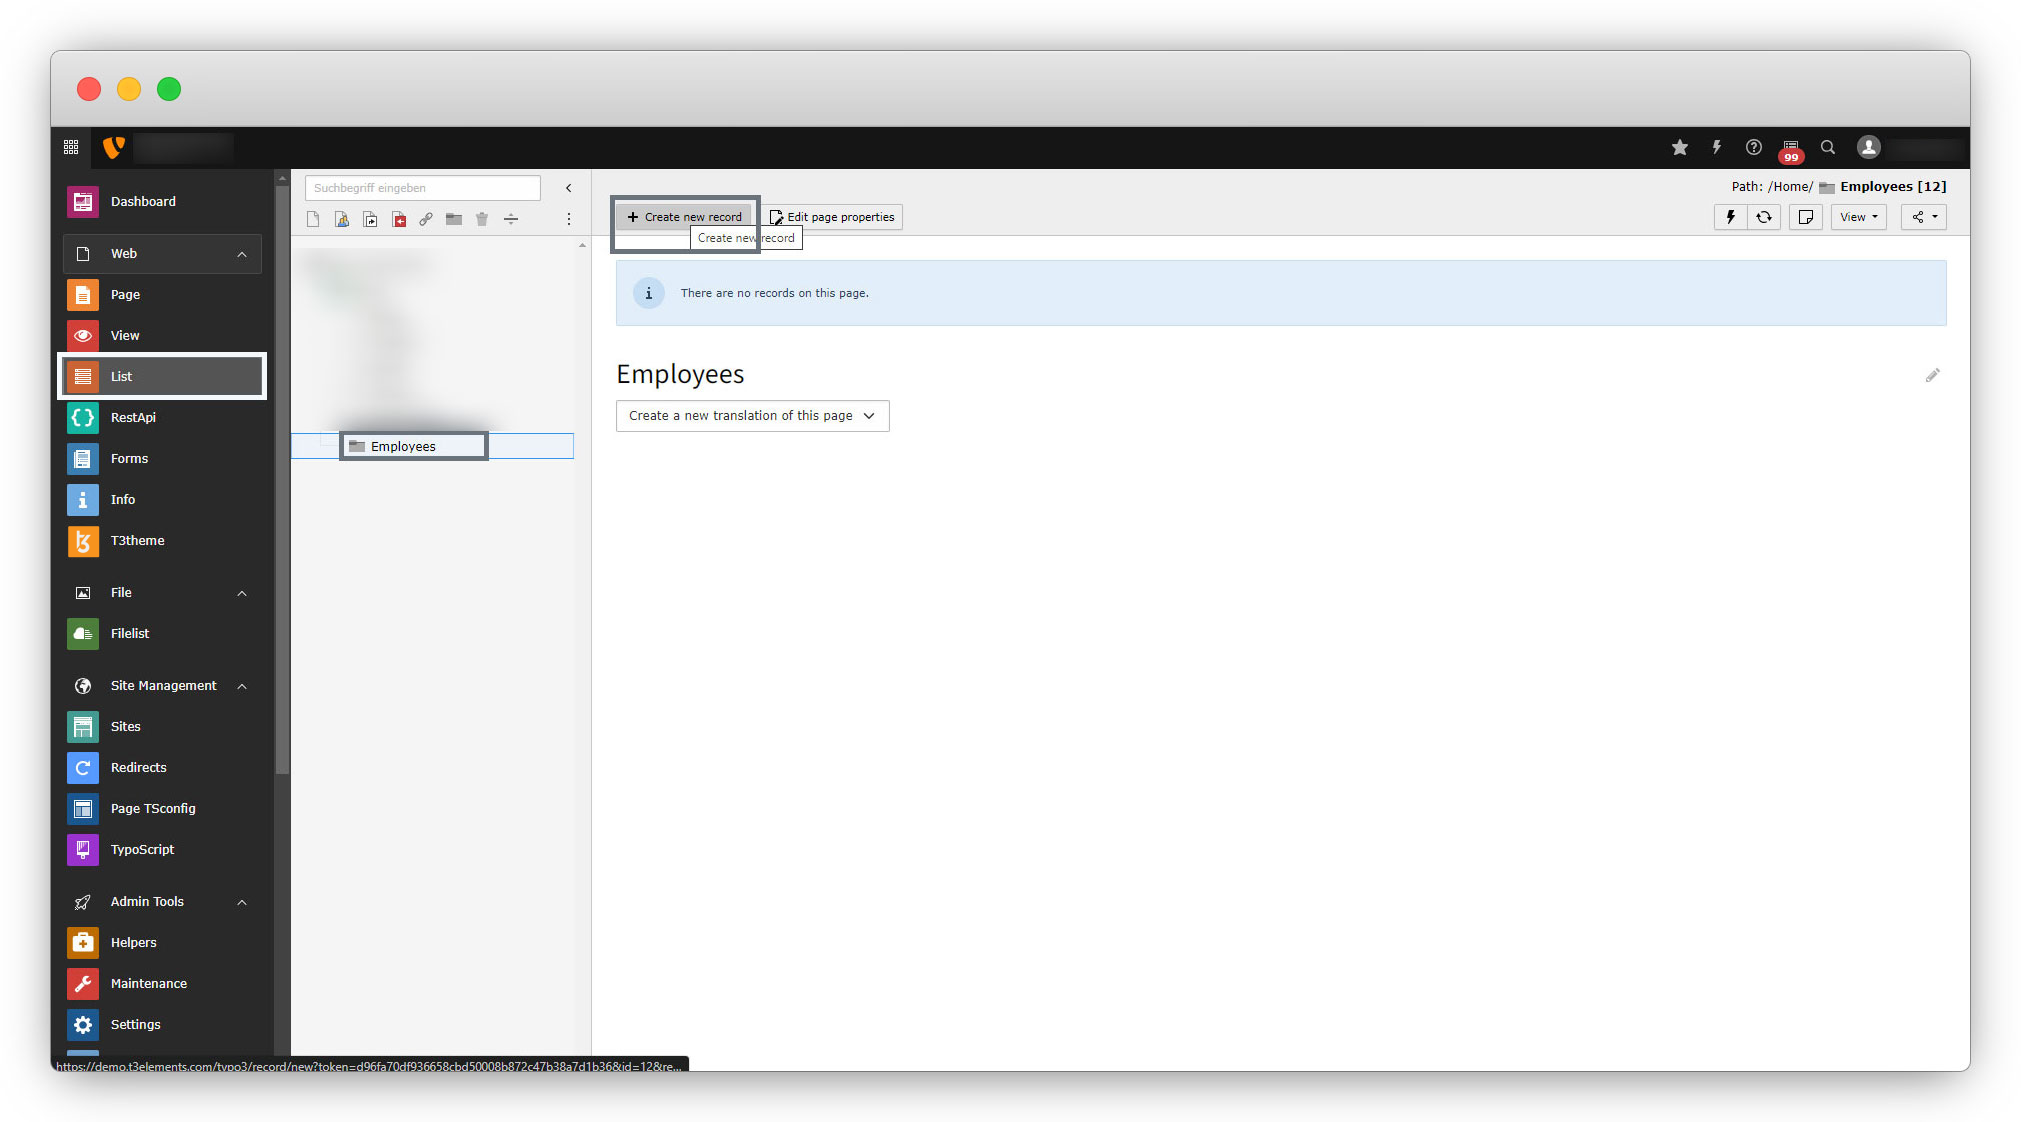Open the Filelist module
Screen dimensions: 2021x1122
pyautogui.click(x=129, y=634)
